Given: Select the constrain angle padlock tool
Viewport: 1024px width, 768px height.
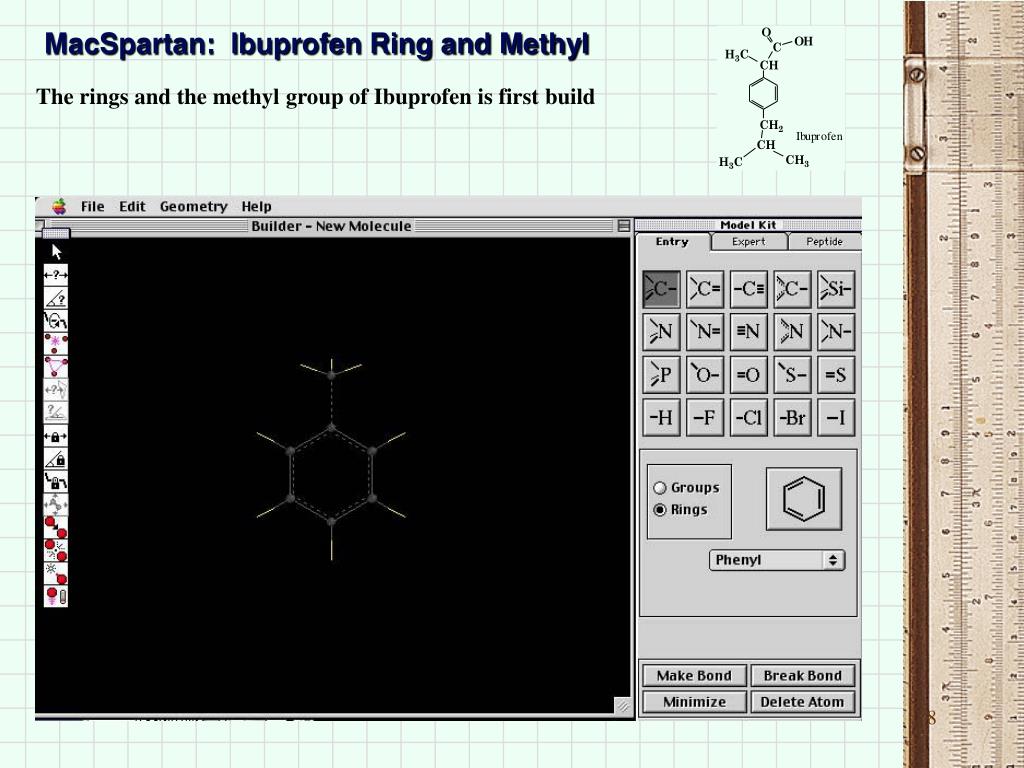Looking at the screenshot, I should tap(56, 459).
